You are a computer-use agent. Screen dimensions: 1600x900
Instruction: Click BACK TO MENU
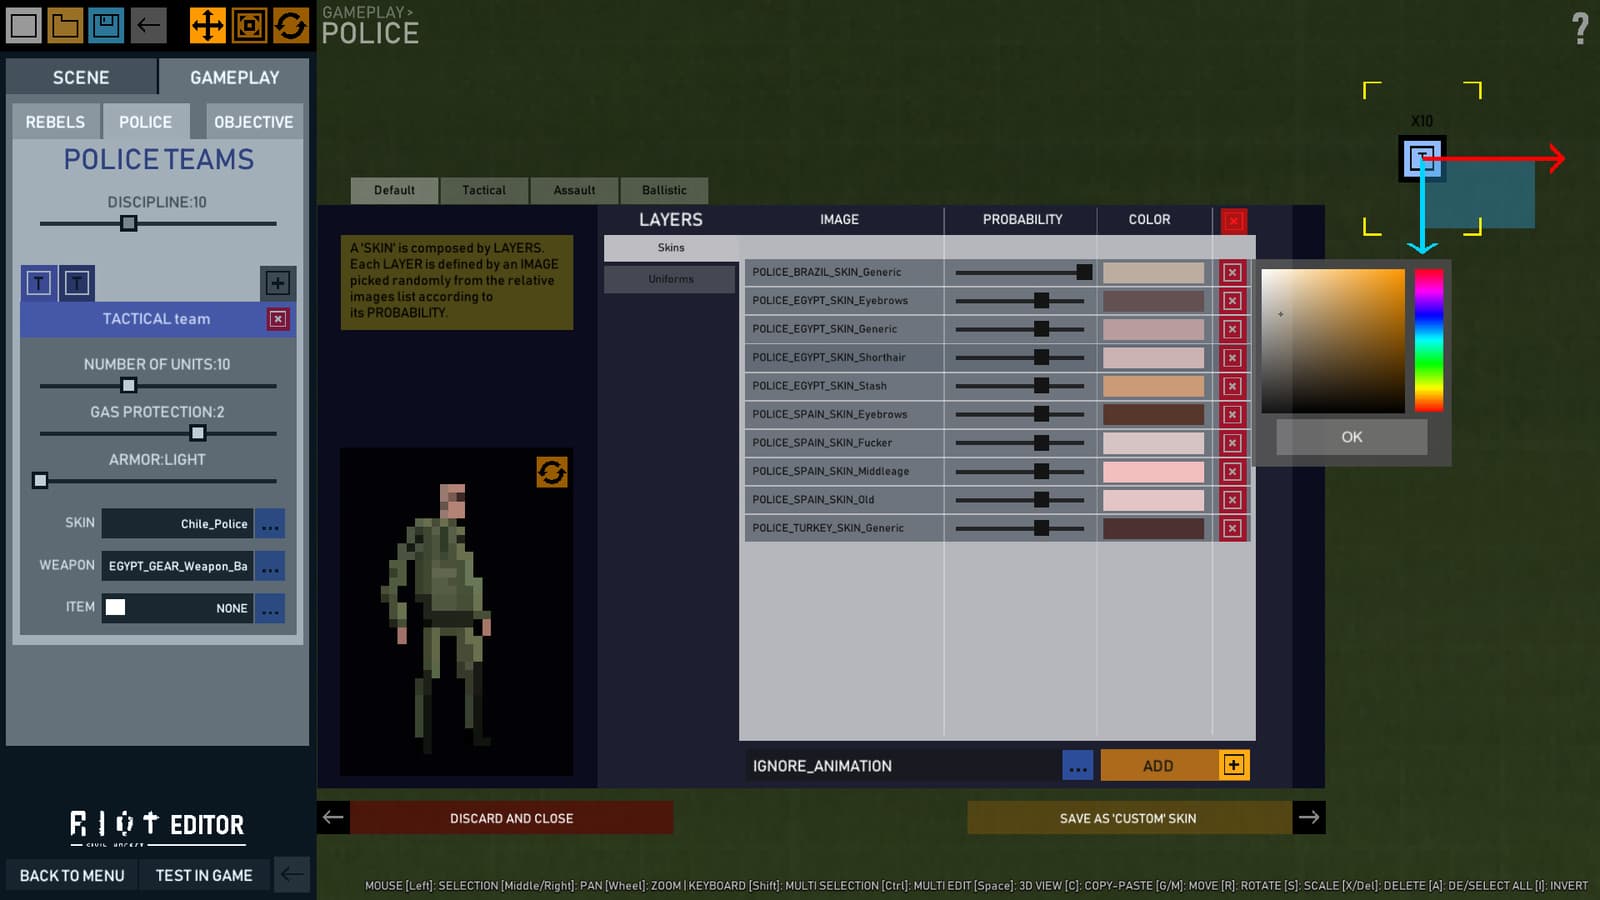(72, 875)
